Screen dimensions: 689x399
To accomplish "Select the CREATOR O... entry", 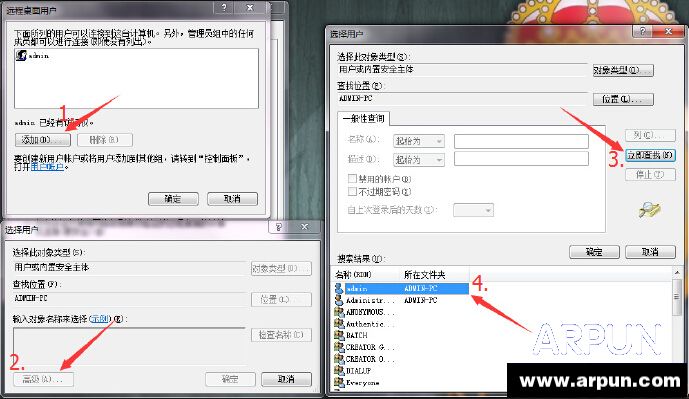I will pyautogui.click(x=370, y=359).
